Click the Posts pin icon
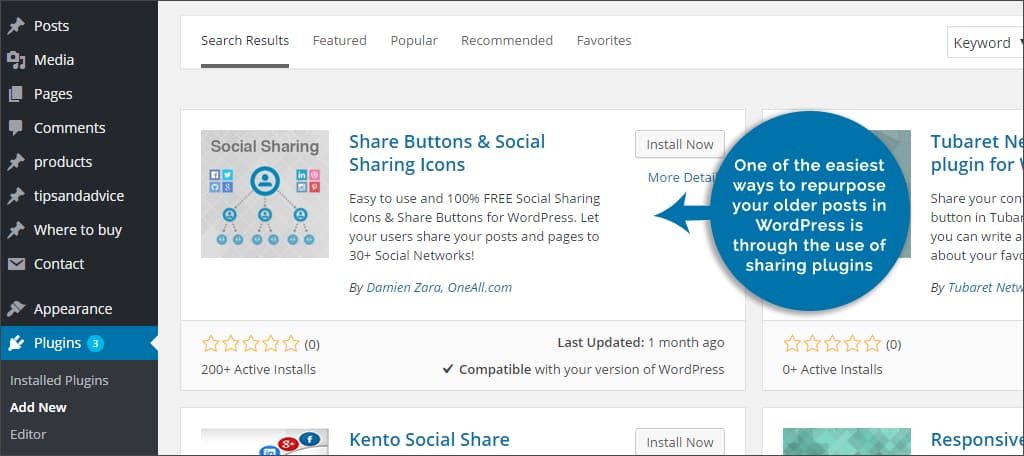 (x=16, y=26)
